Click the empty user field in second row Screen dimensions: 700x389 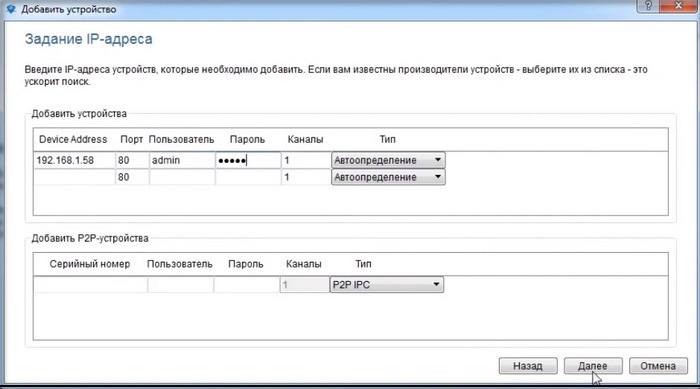[x=182, y=177]
